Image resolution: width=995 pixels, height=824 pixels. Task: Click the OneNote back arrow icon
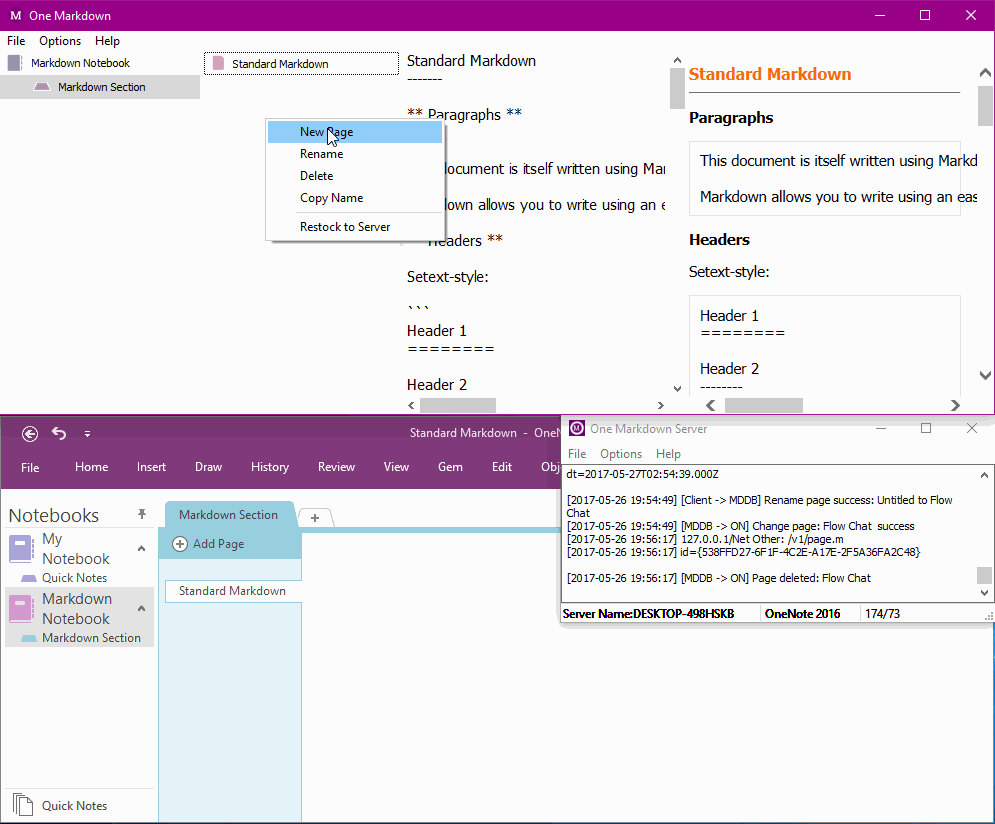(x=30, y=433)
